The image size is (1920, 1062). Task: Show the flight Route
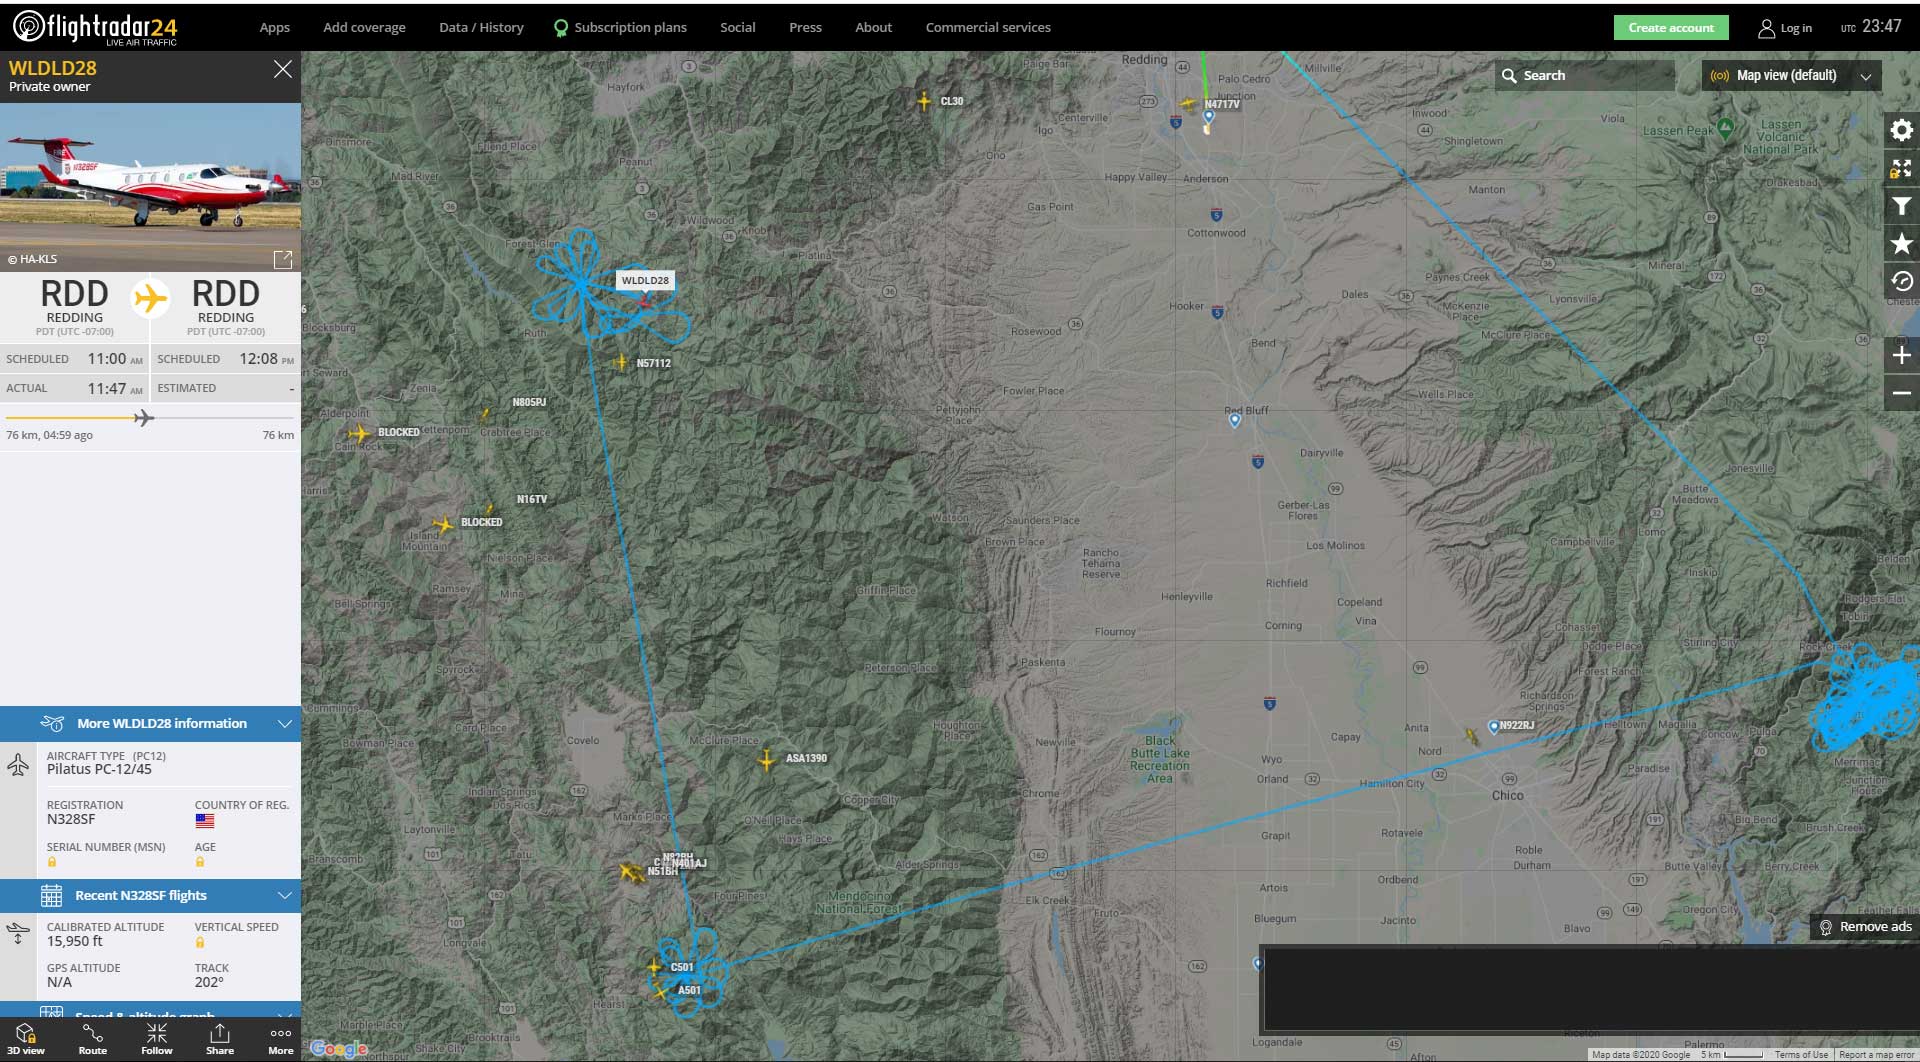pyautogui.click(x=93, y=1039)
